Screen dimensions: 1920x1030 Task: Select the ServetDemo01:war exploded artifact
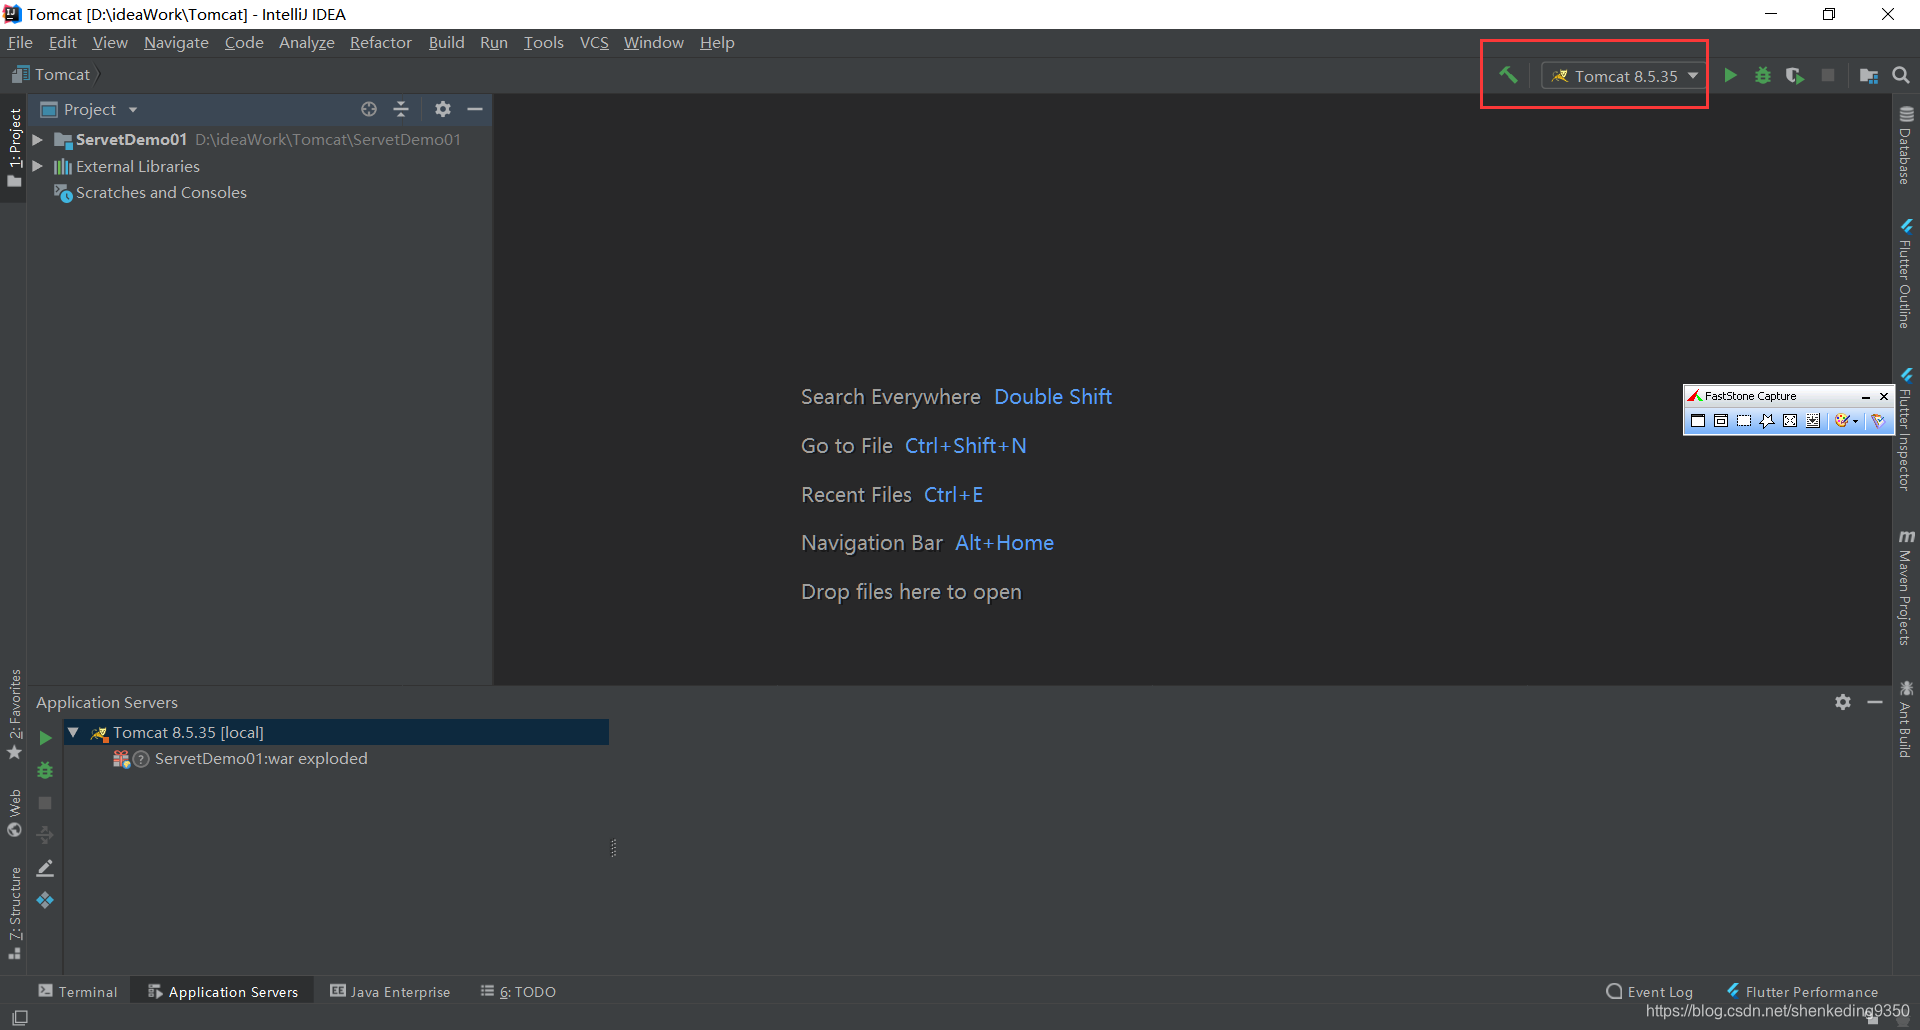[x=261, y=758]
